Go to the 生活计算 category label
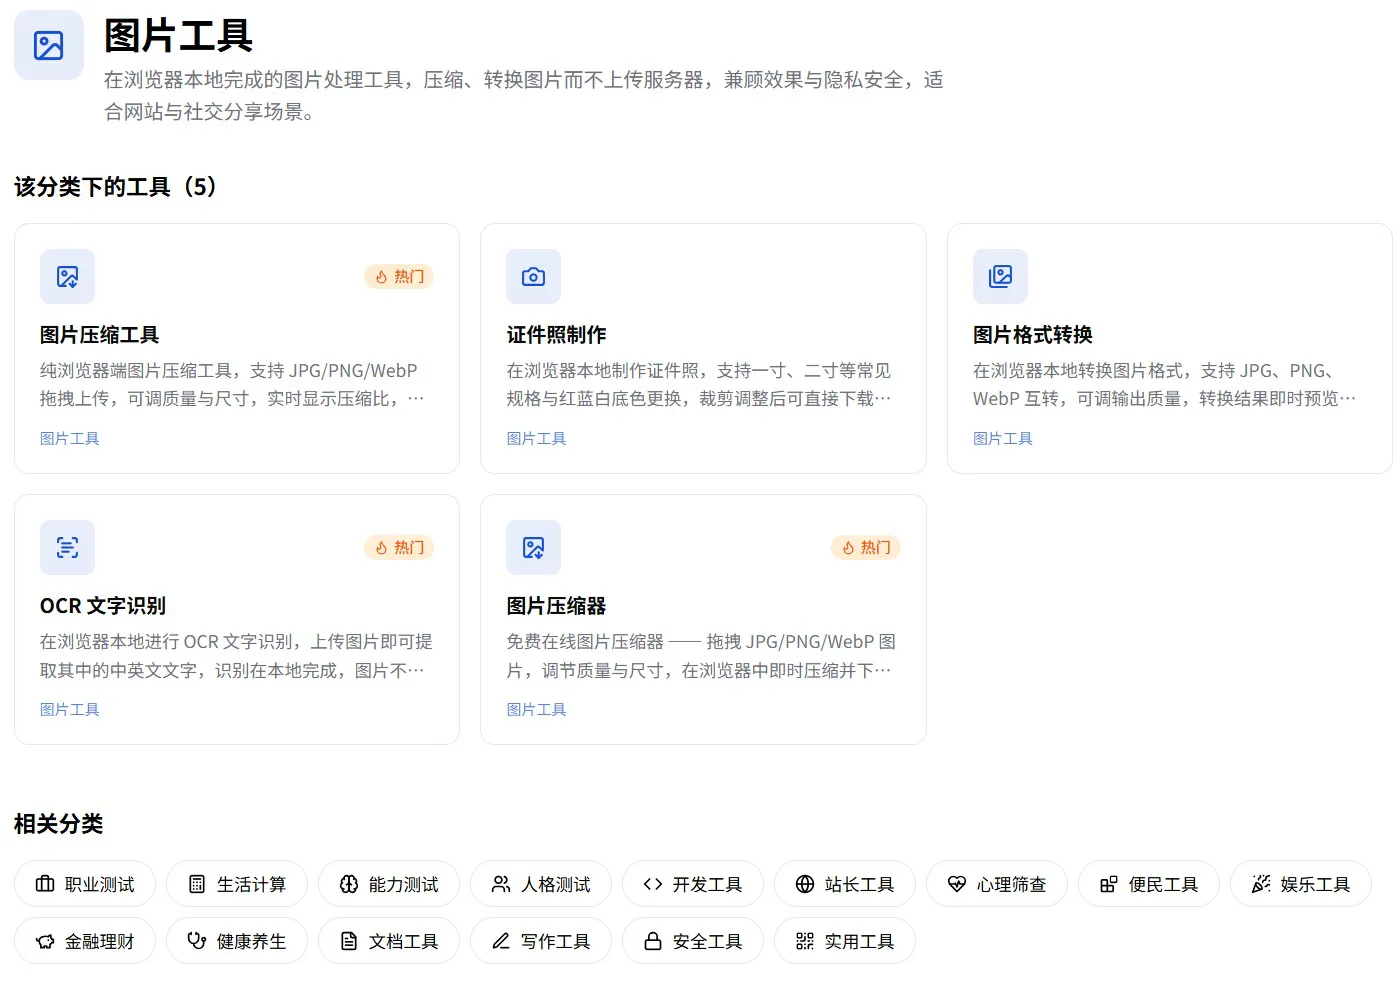Image resolution: width=1397 pixels, height=985 pixels. click(x=252, y=884)
